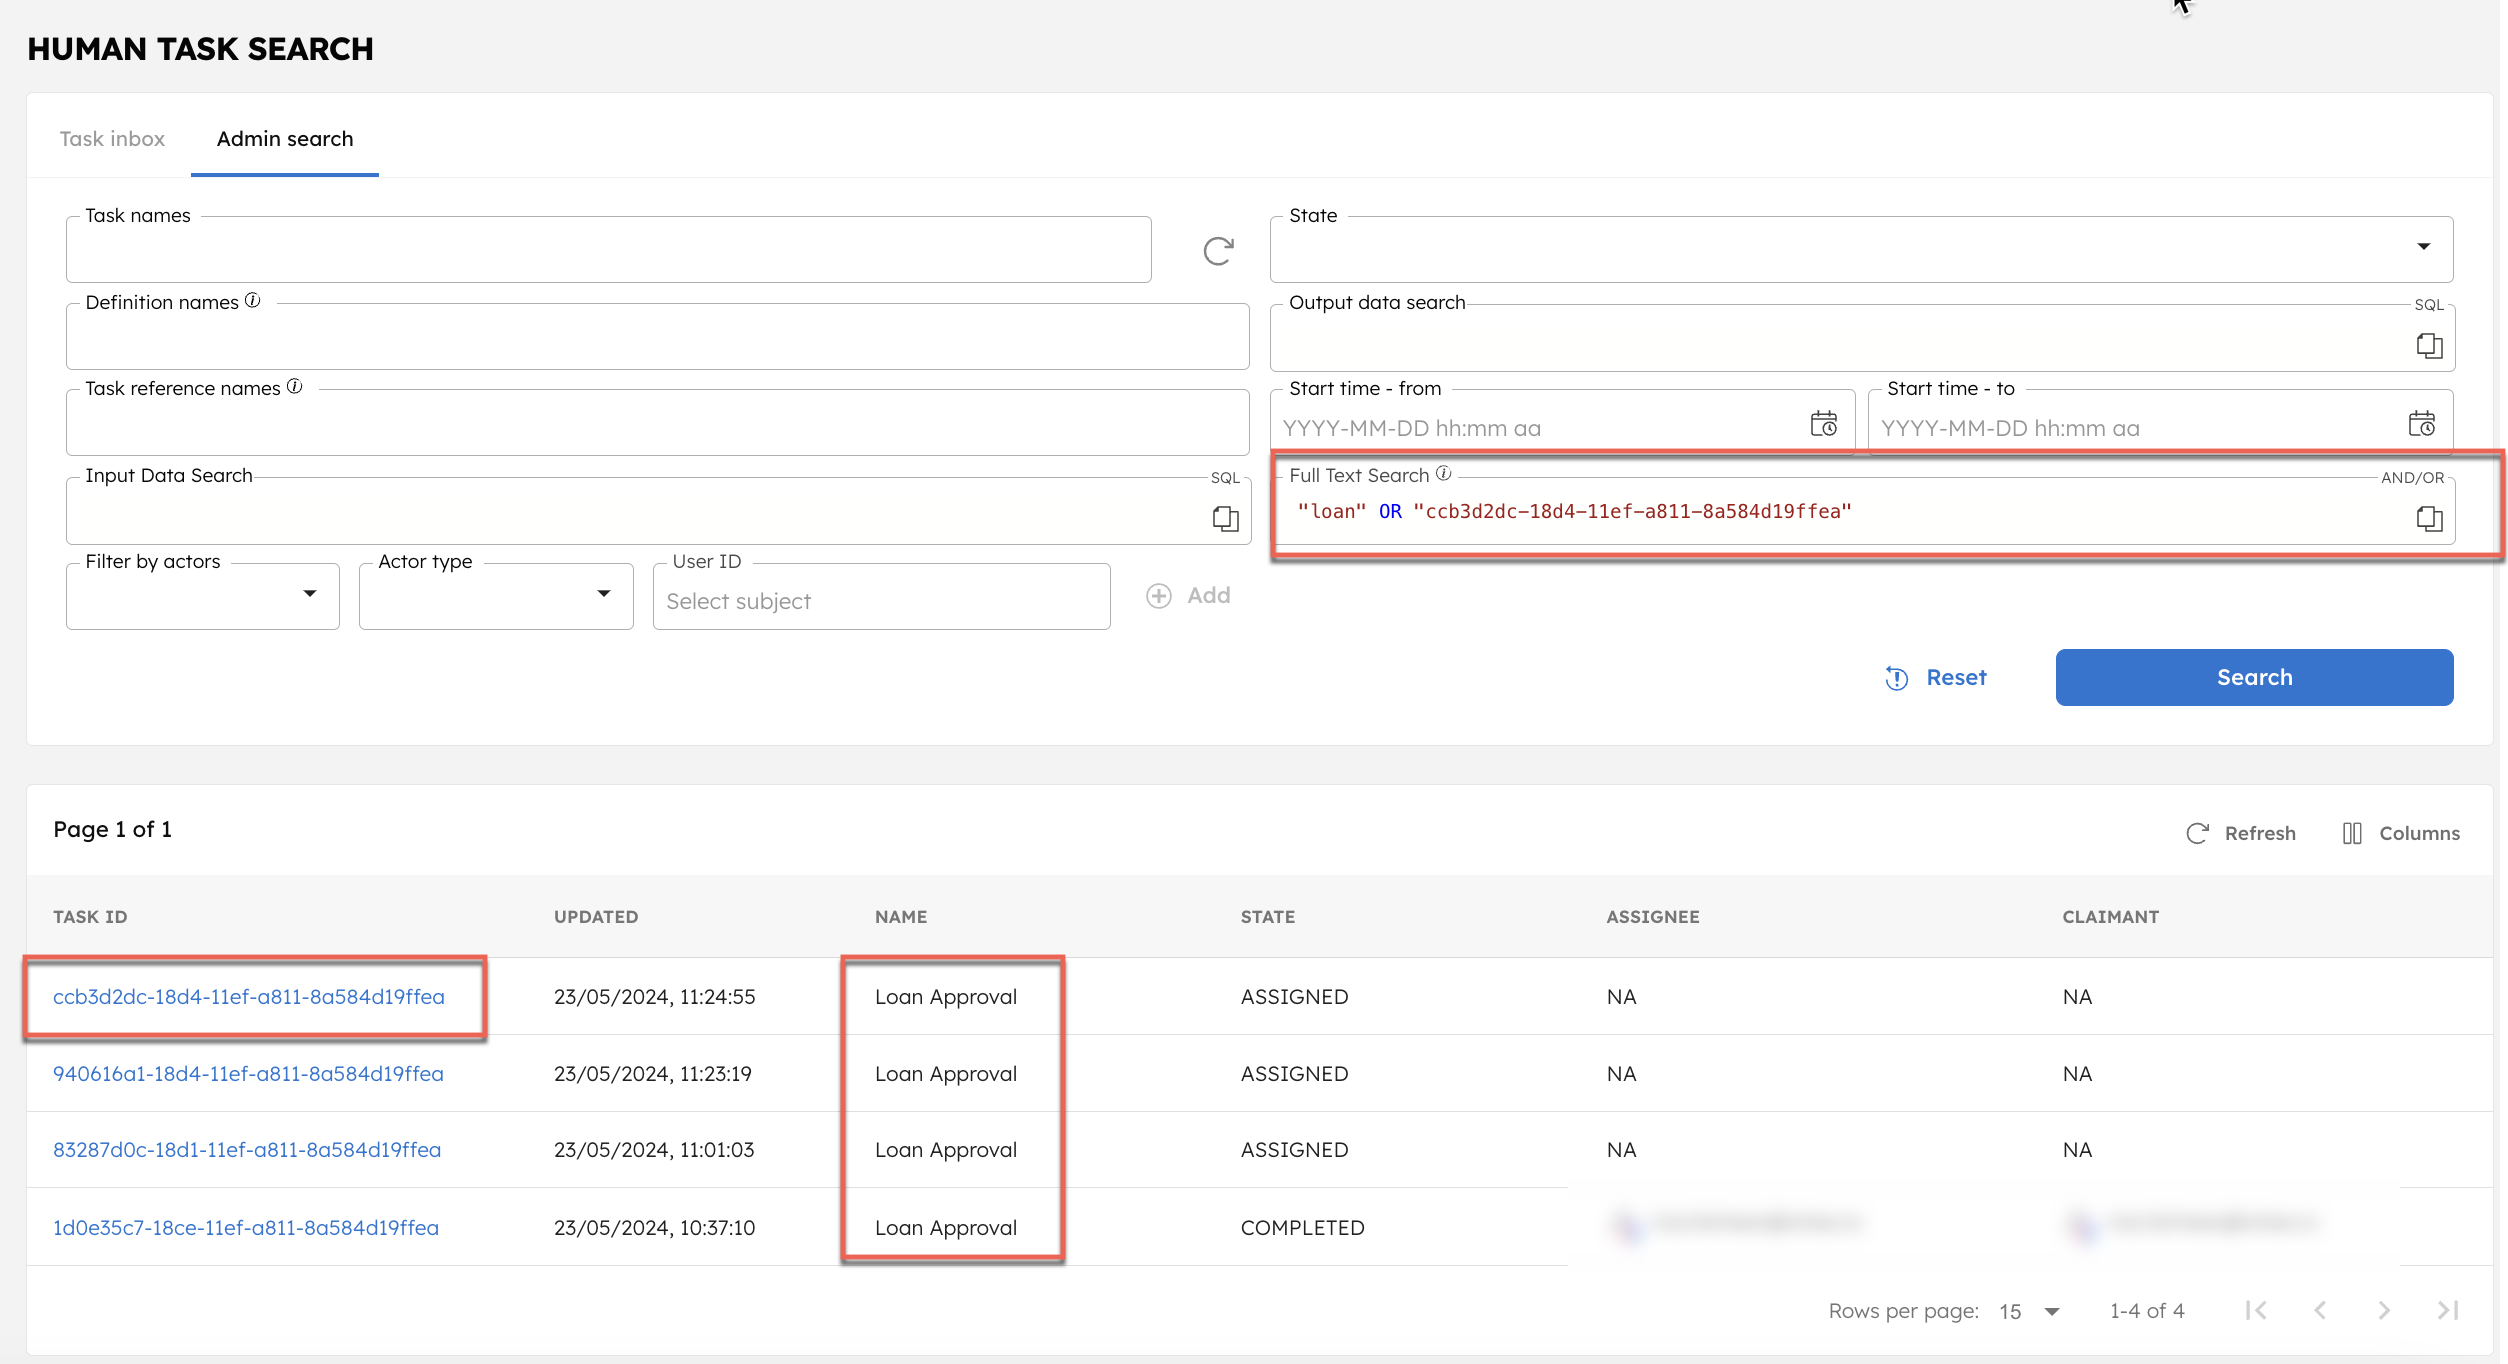This screenshot has width=2508, height=1364.
Task: Open info tooltip for Definition names
Action: point(253,300)
